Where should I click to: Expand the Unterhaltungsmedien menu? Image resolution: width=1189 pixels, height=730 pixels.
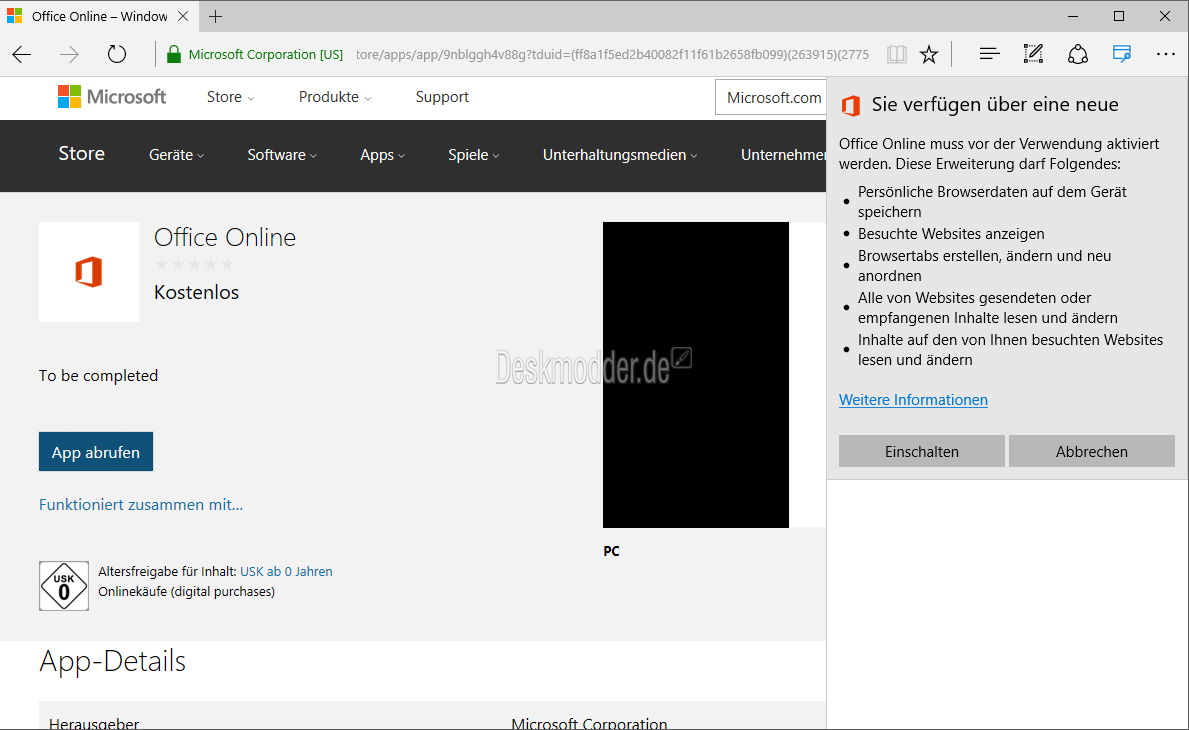620,155
